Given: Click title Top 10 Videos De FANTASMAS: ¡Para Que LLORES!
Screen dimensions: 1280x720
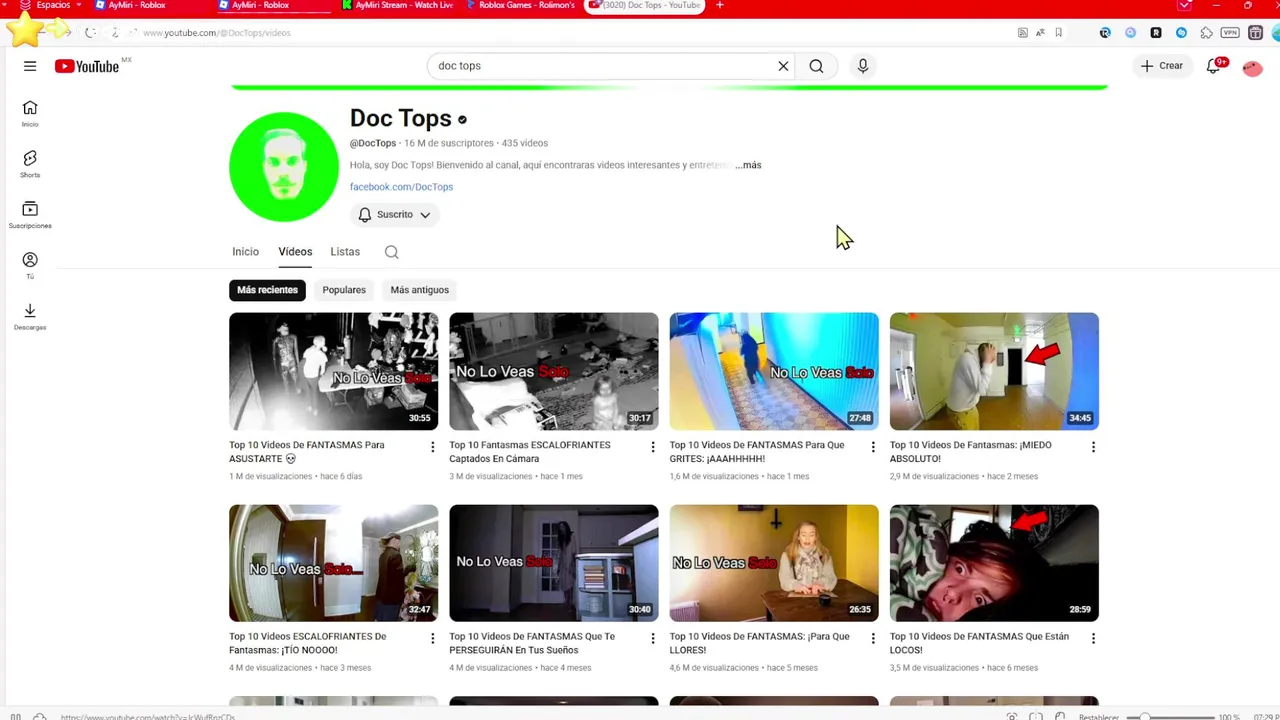Looking at the screenshot, I should click(x=759, y=643).
